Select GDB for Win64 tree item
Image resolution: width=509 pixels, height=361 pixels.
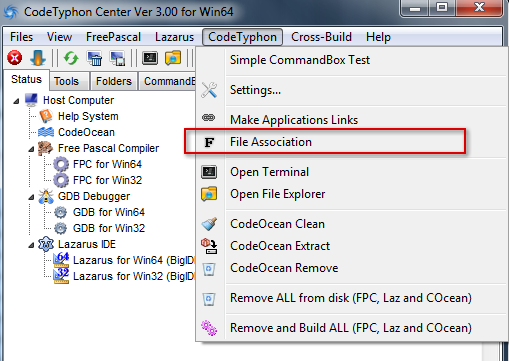coord(109,212)
